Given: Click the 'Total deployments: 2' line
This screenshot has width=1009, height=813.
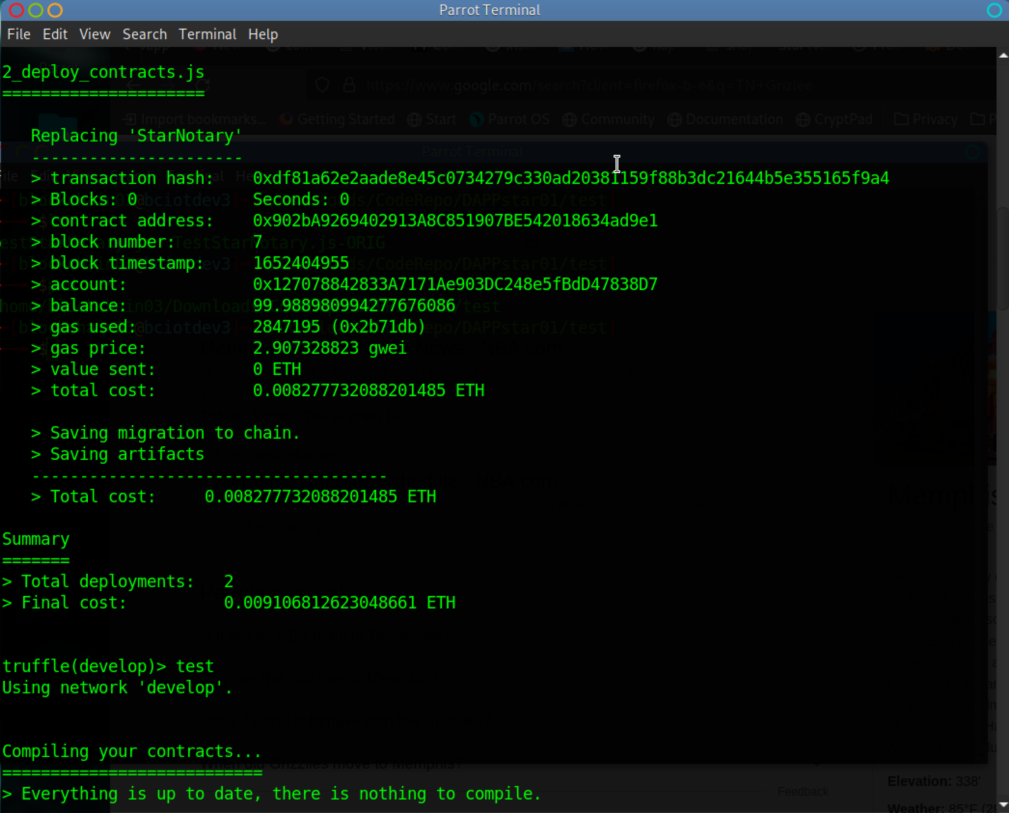Looking at the screenshot, I should click(118, 582).
